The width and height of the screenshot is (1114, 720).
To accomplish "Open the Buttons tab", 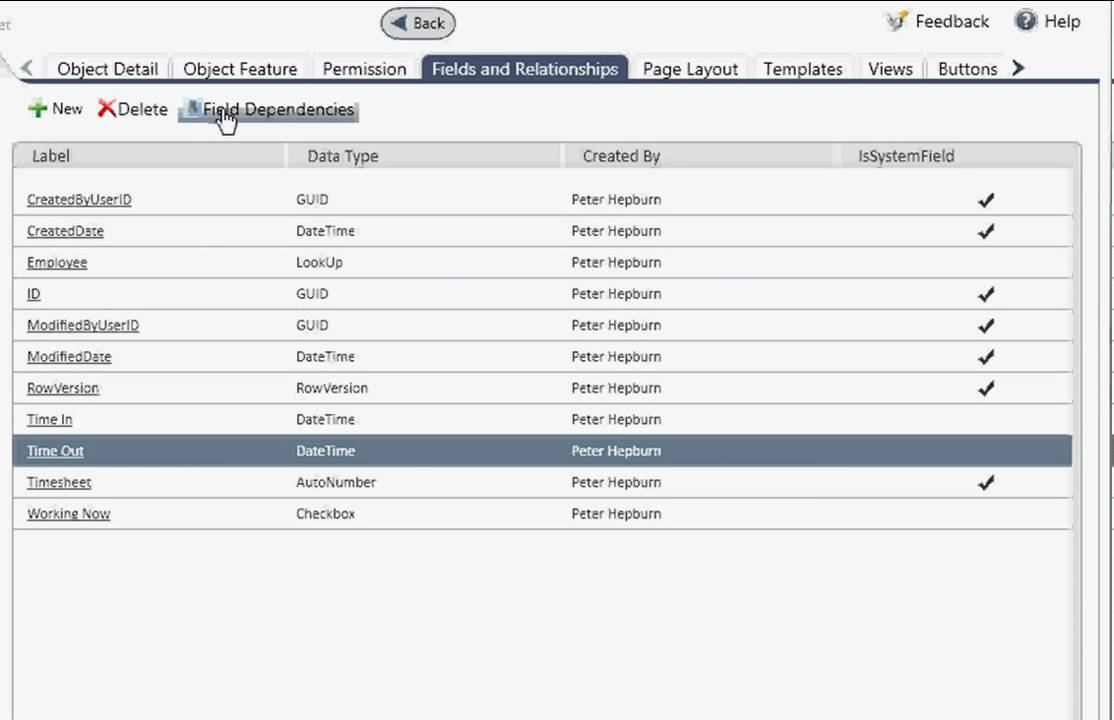I will pos(968,69).
